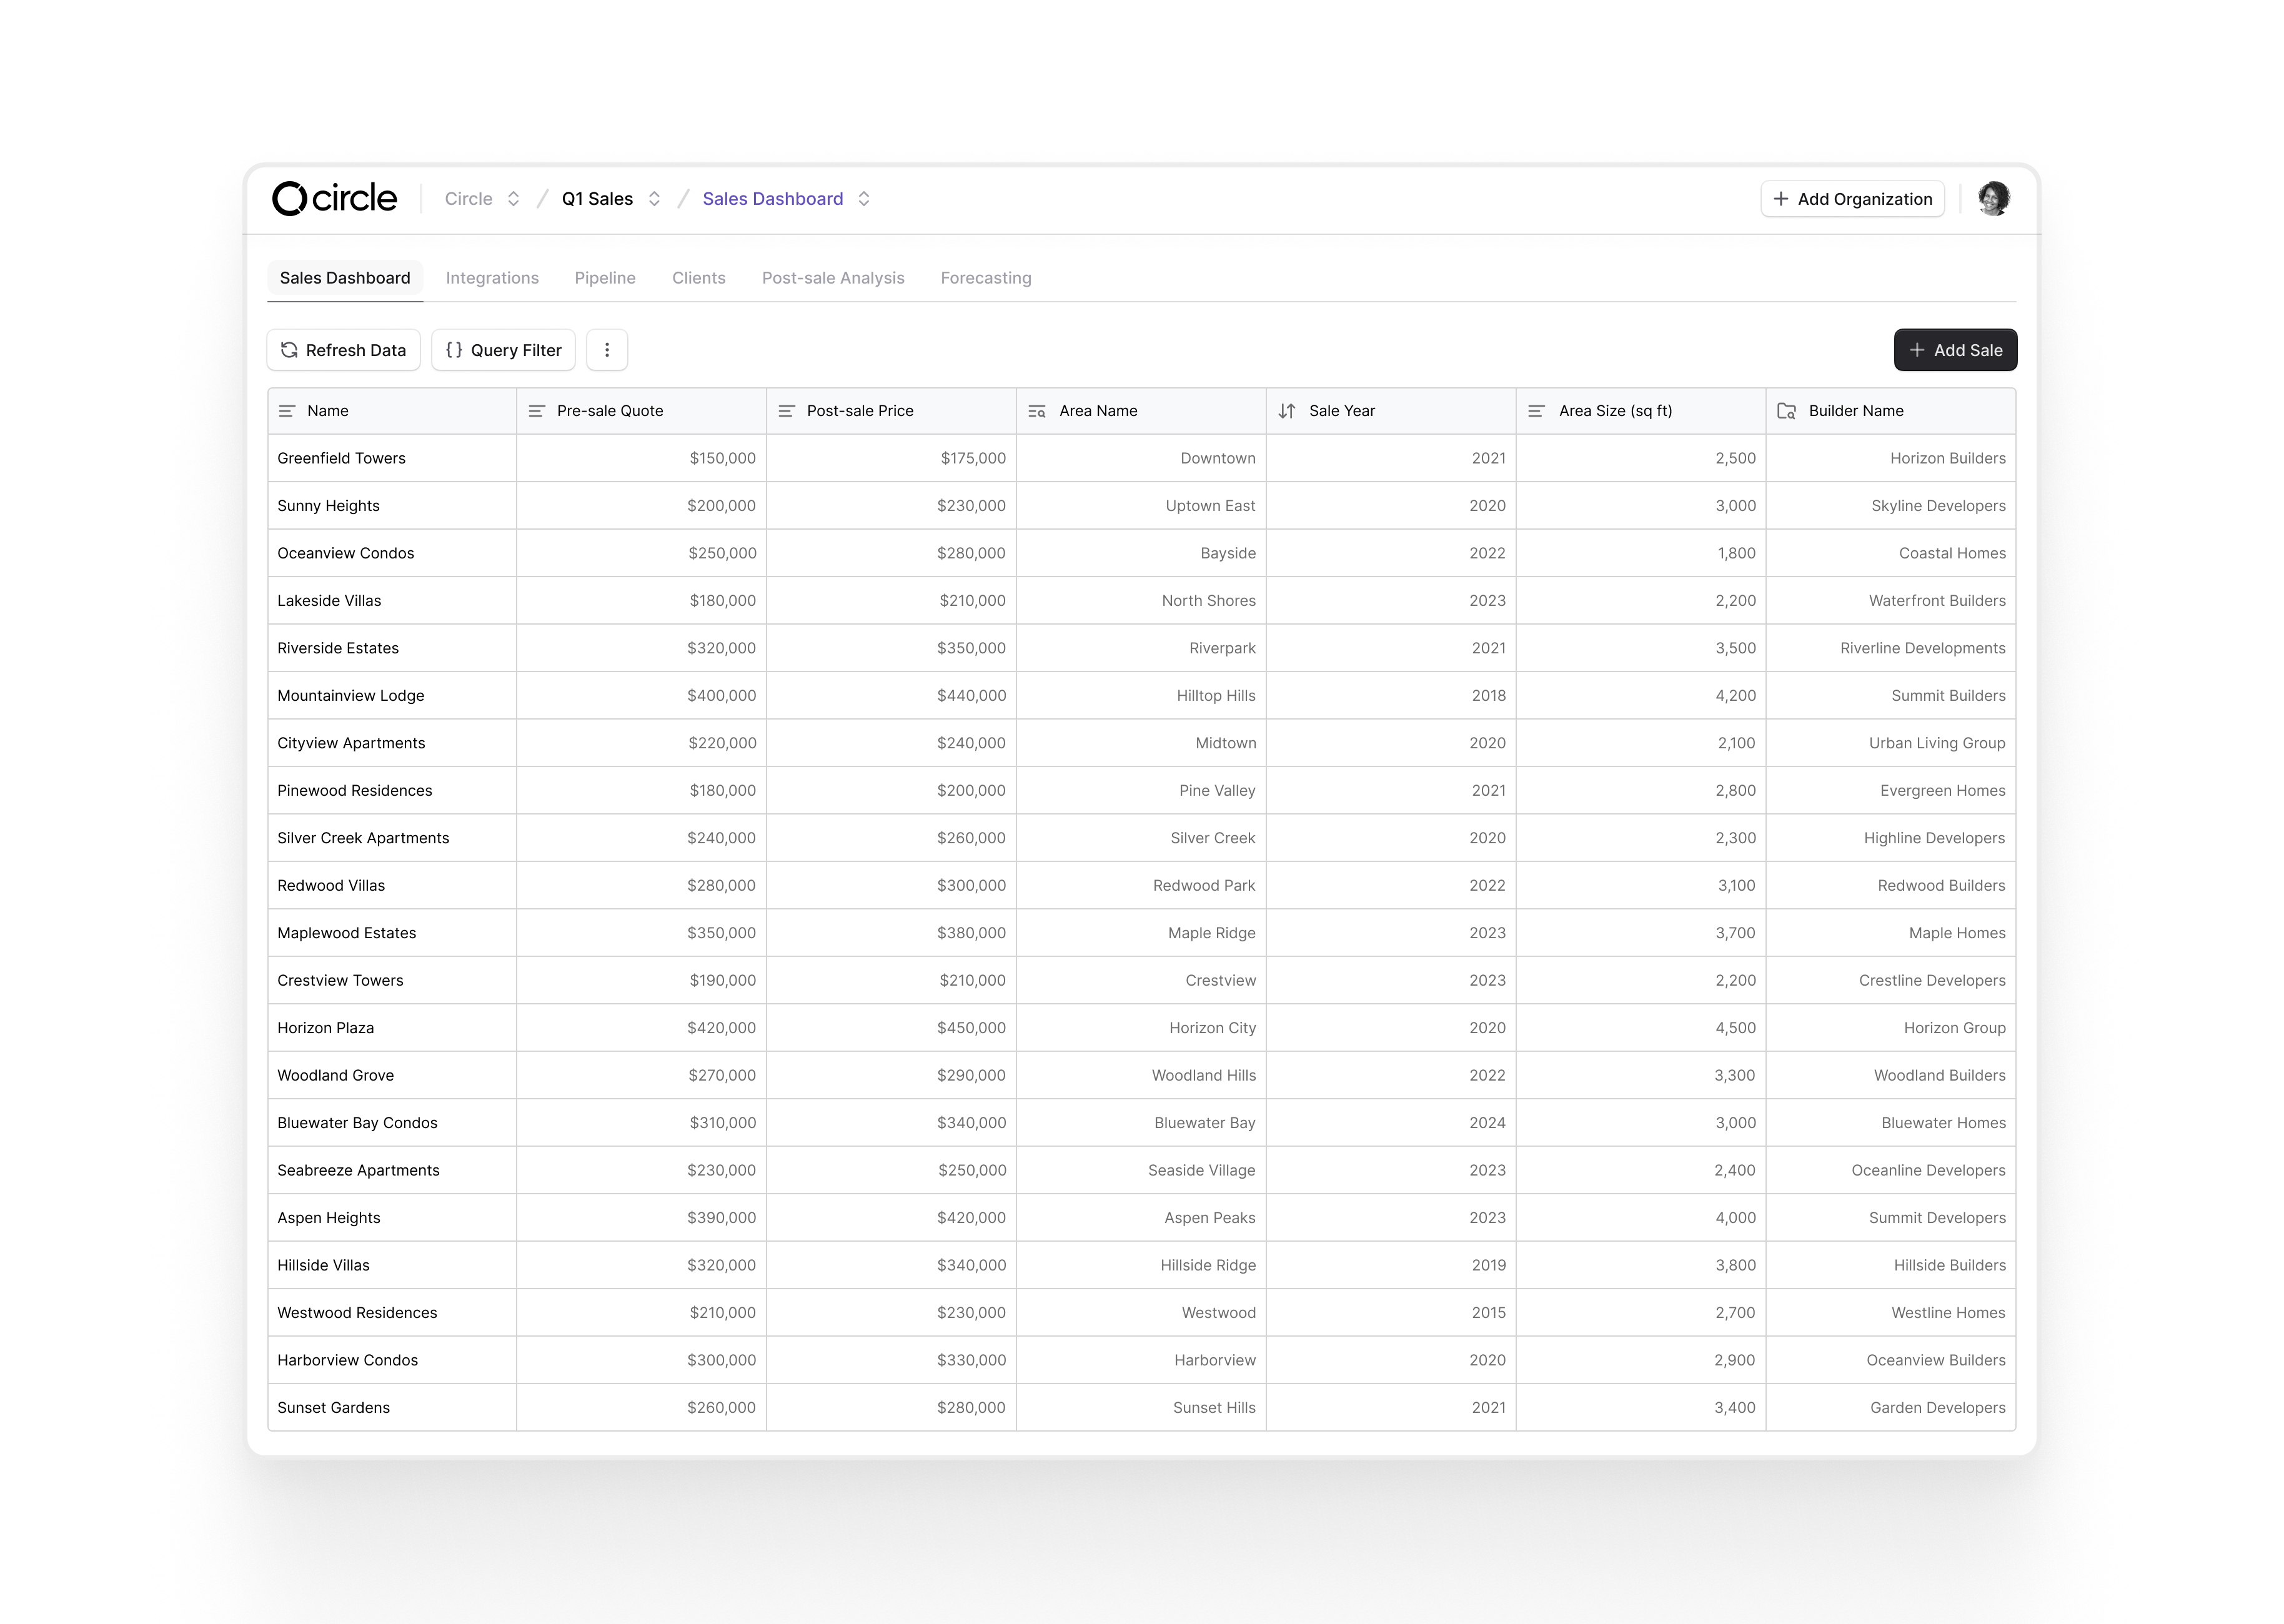
Task: Open the Query Filter button
Action: point(503,350)
